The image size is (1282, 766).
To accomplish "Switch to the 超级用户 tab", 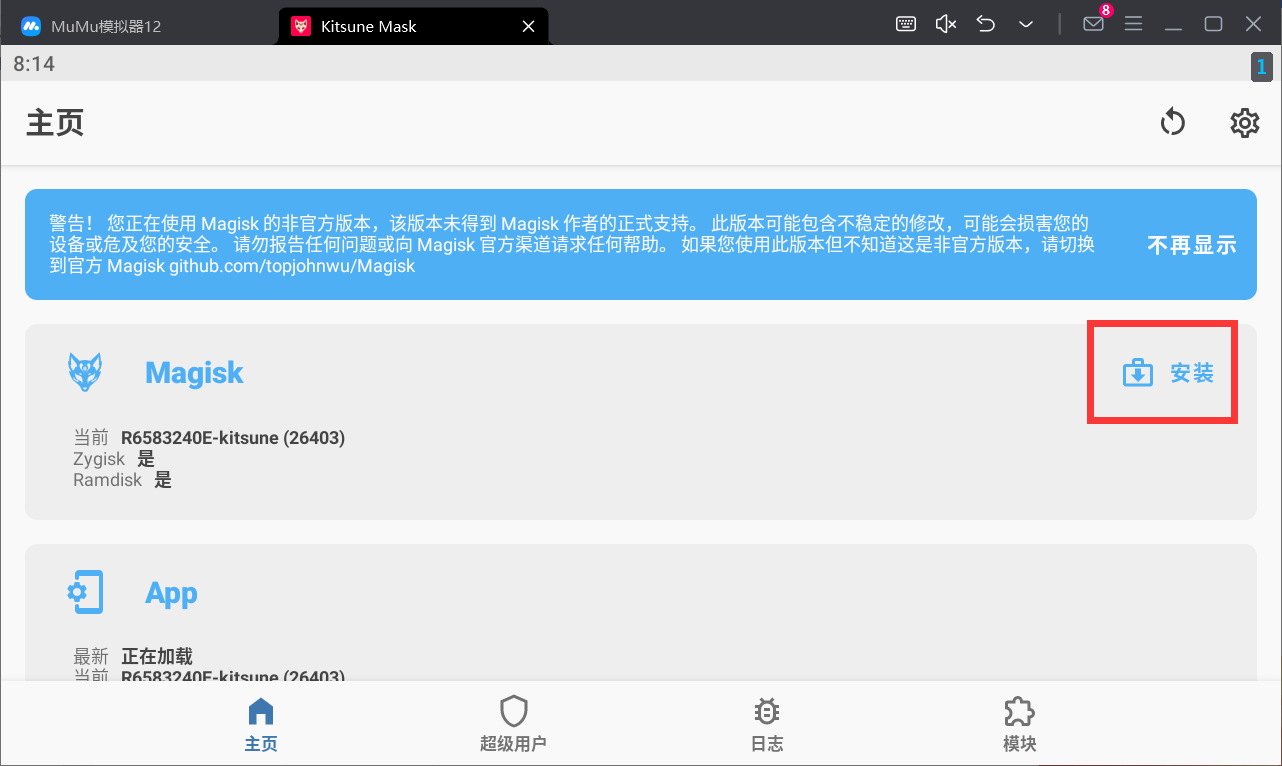I will point(513,724).
